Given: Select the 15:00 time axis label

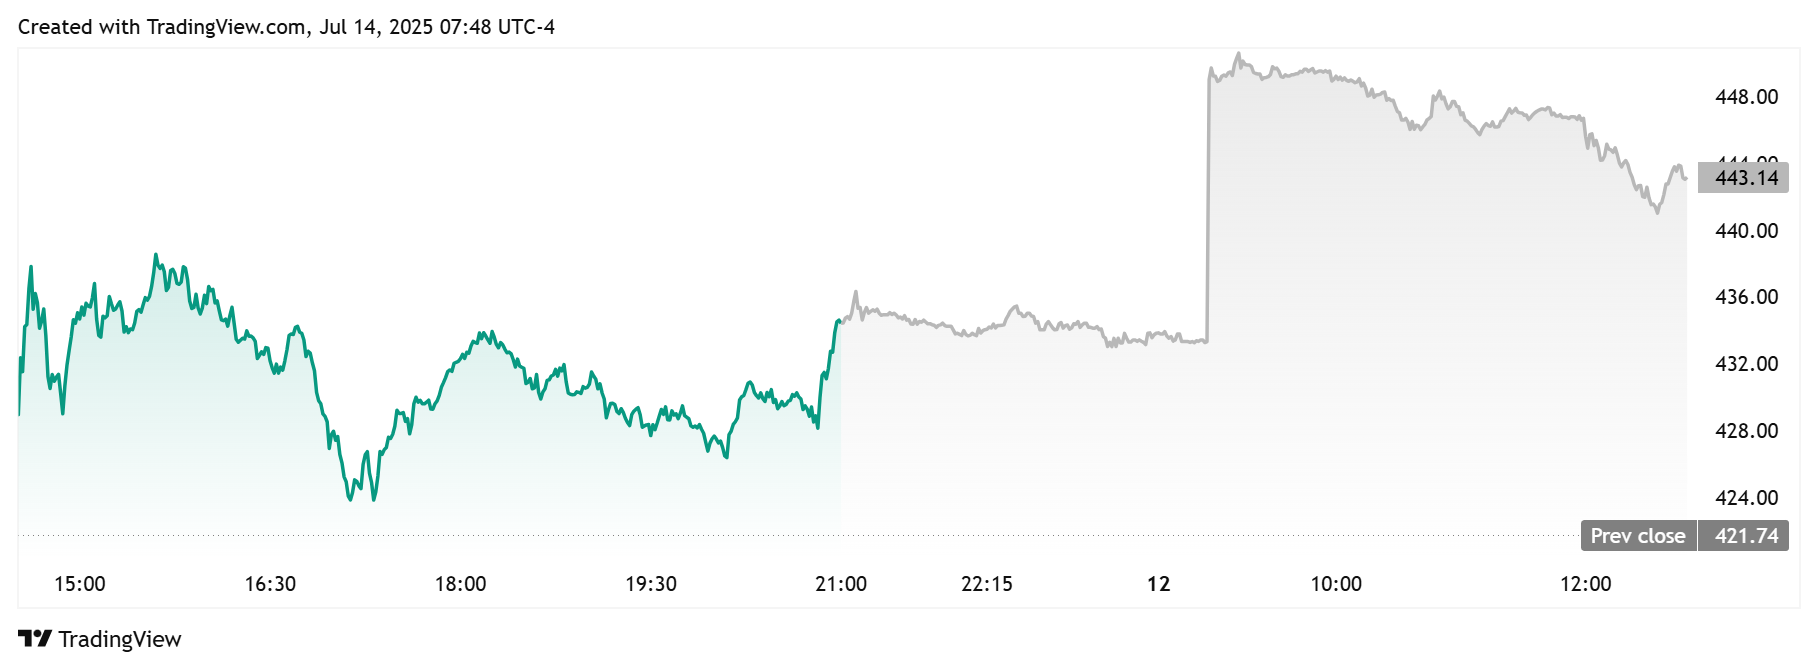Looking at the screenshot, I should click(80, 584).
